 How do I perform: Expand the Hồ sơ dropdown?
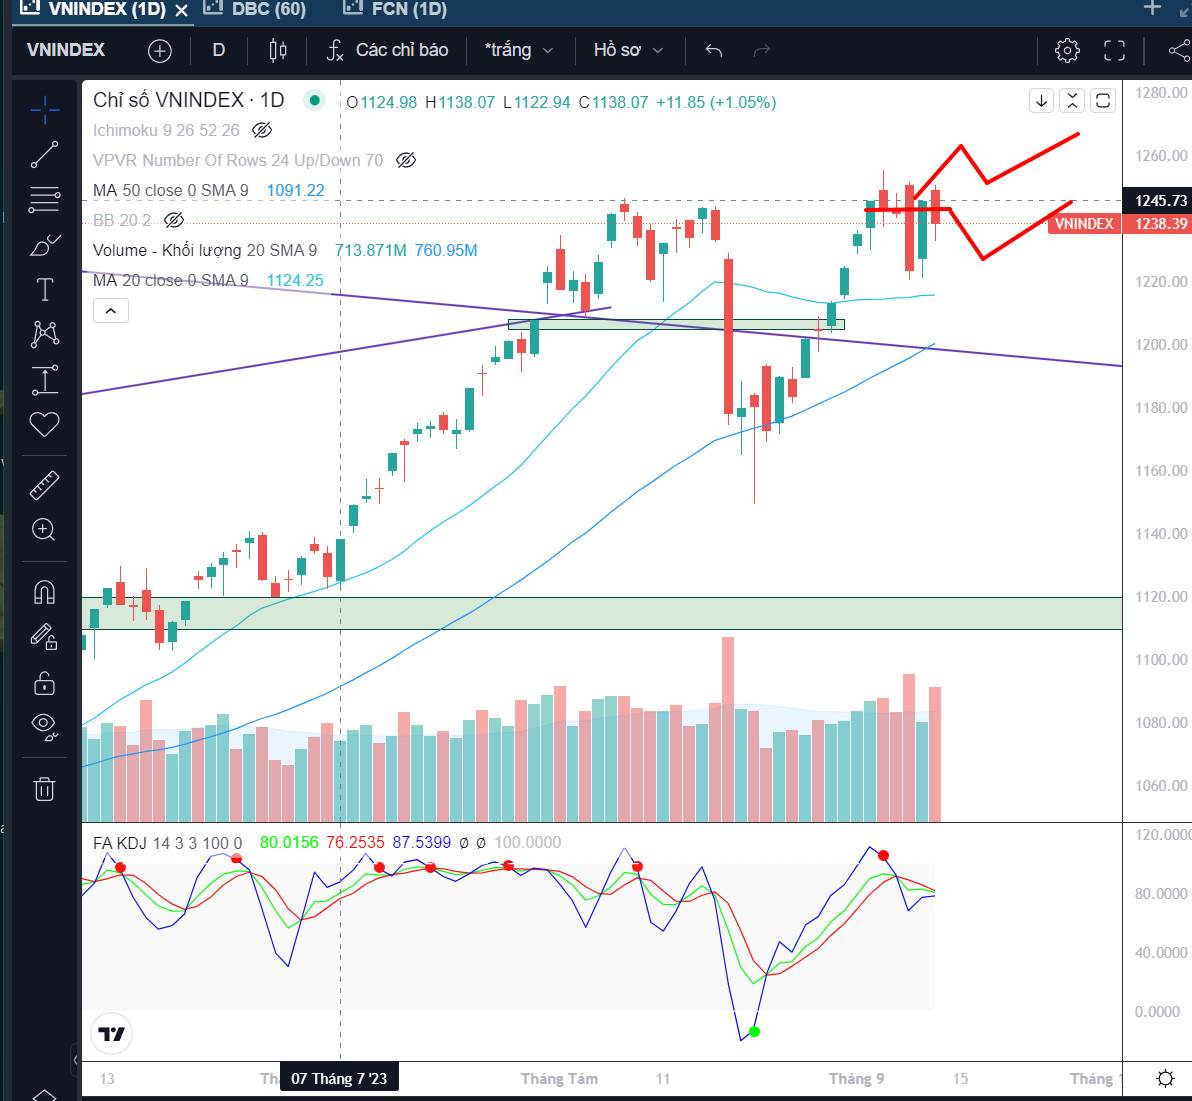[628, 51]
